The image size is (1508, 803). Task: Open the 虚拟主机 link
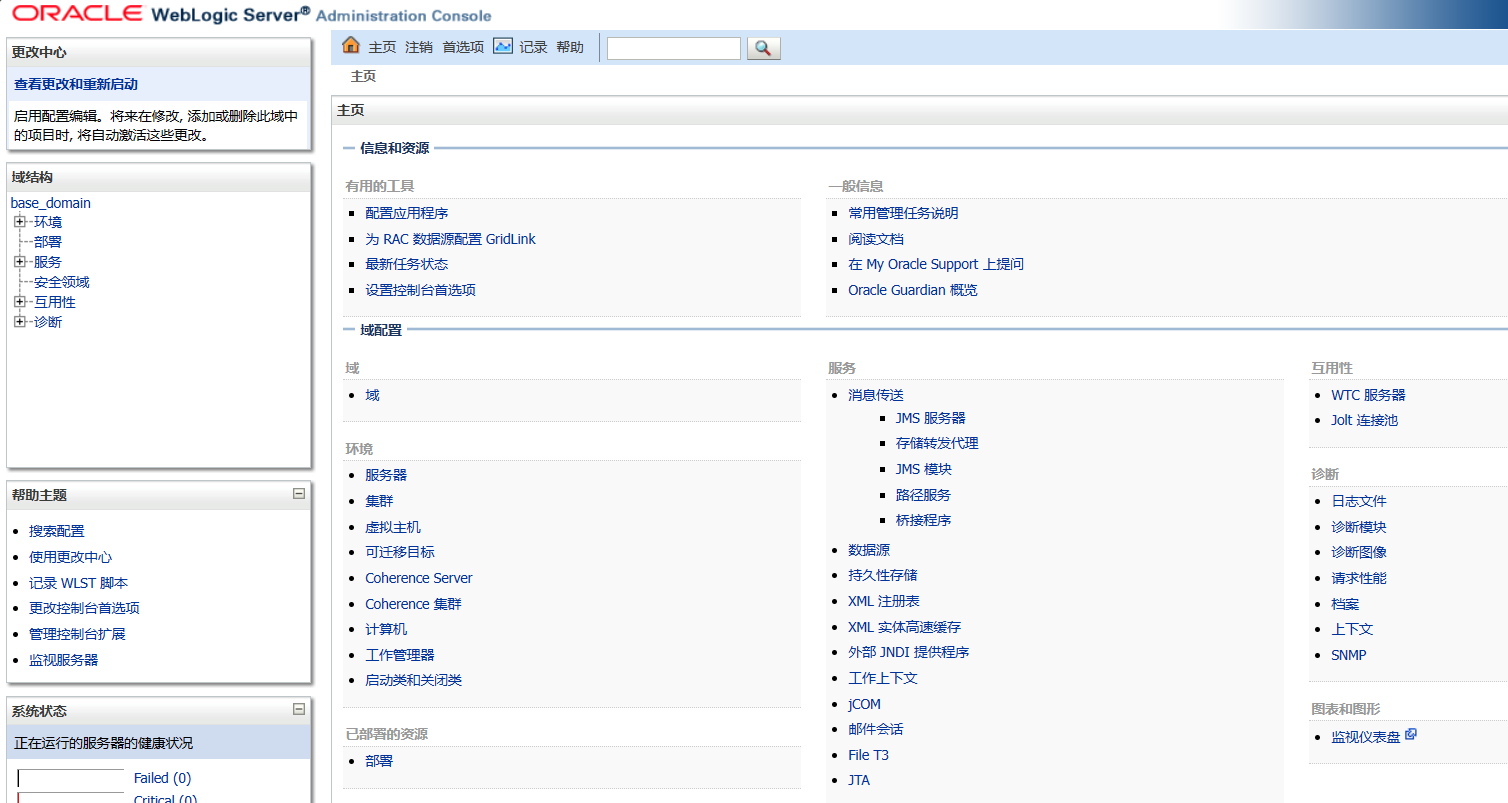pos(393,527)
